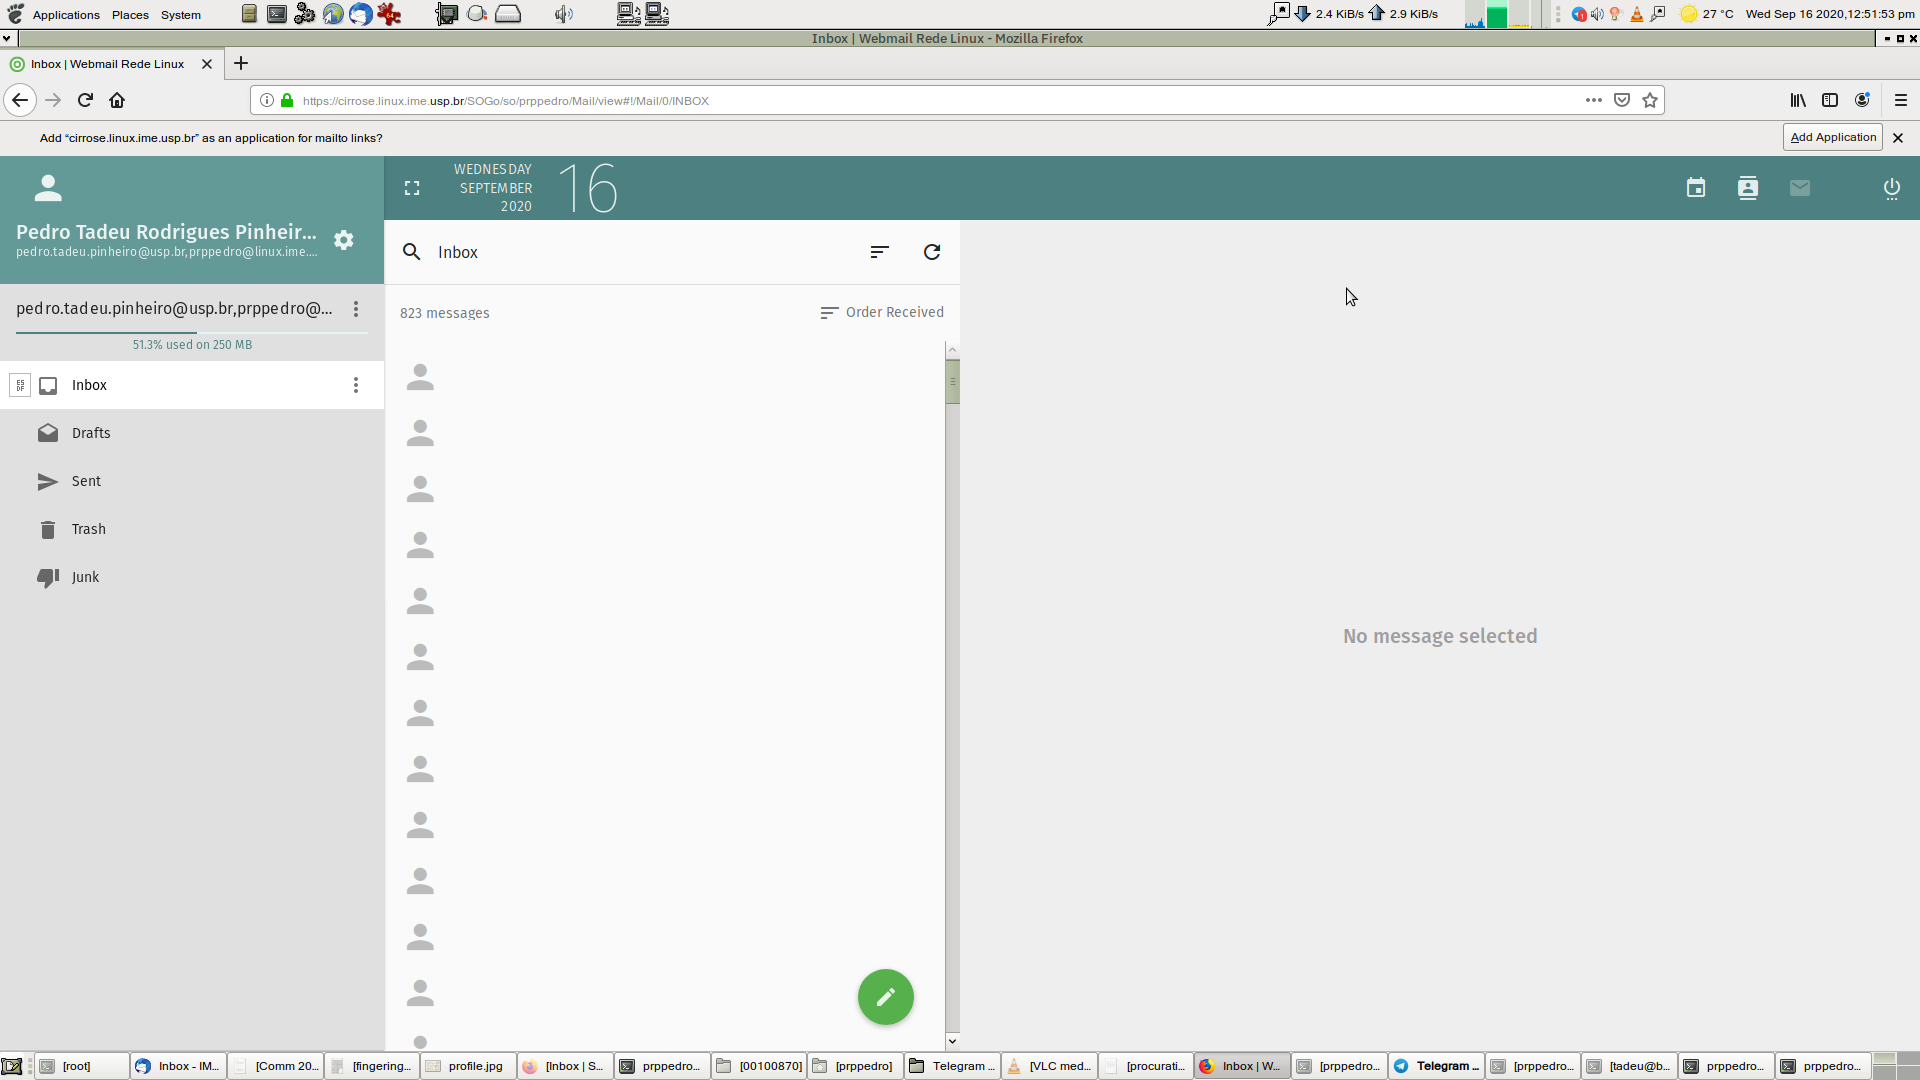Toggle the Firefox sidebar view button
Viewport: 1920px width, 1080px height.
click(1829, 100)
